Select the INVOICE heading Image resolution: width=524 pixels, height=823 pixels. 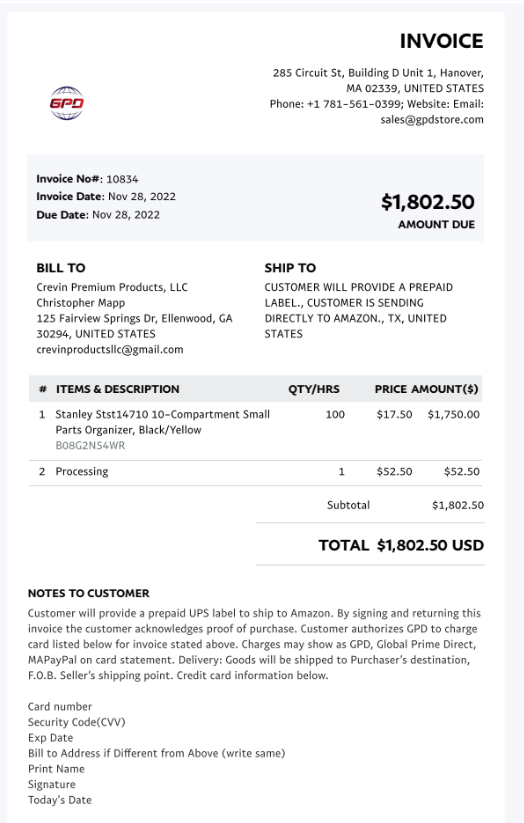coord(441,41)
